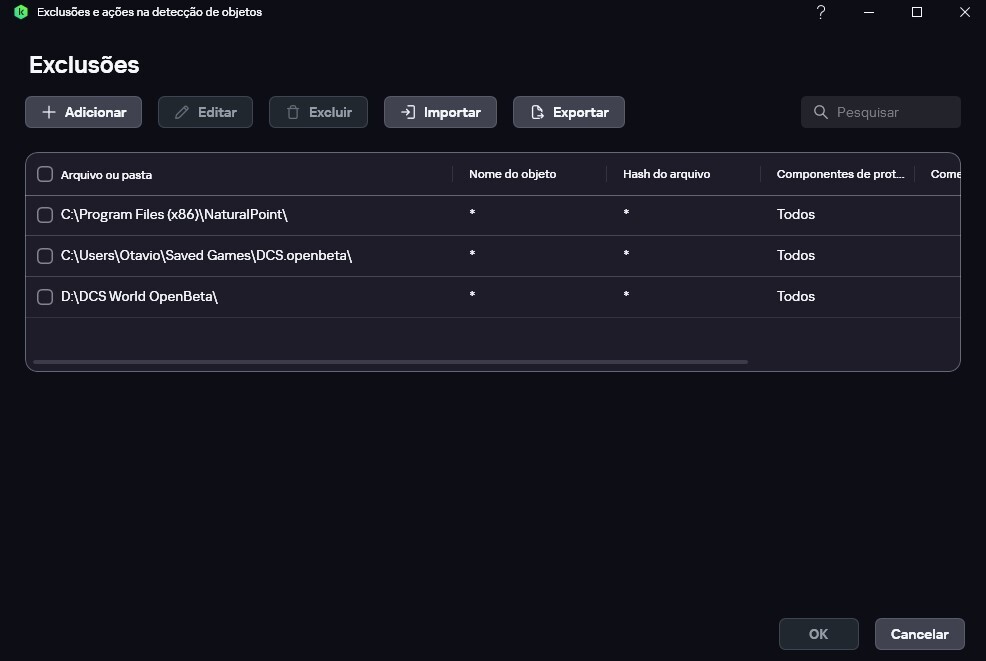Click the Componentes de prot... column header
This screenshot has height=661, width=986.
pyautogui.click(x=840, y=174)
